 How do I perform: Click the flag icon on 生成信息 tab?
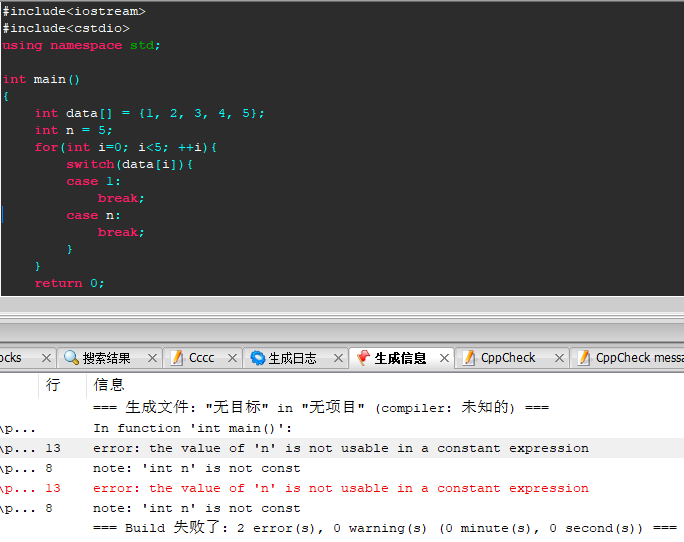tap(363, 358)
